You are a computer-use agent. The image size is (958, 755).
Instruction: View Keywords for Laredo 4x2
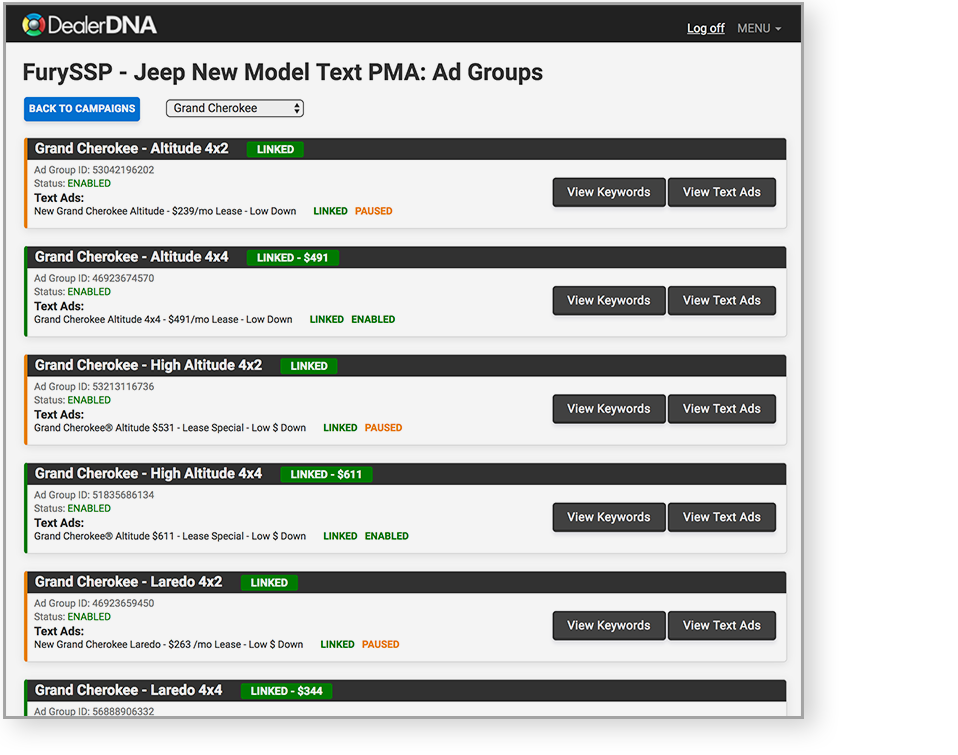click(x=609, y=625)
